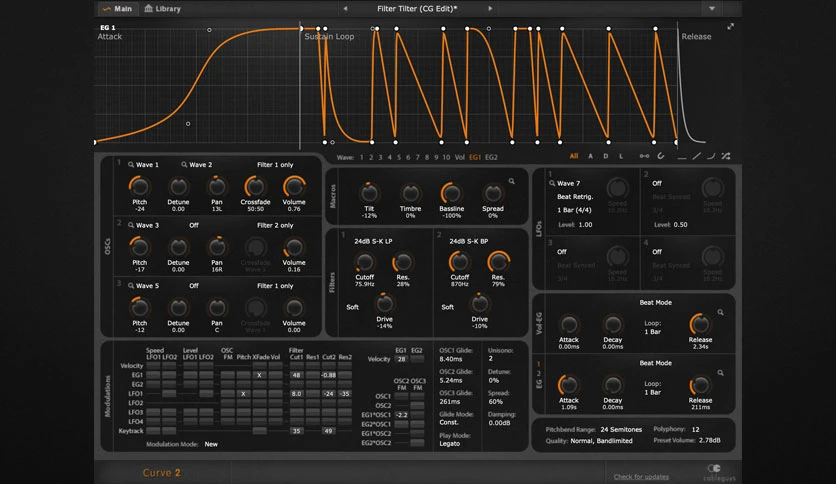Select the Vol waveform tab
This screenshot has width=836, height=484.
click(460, 157)
